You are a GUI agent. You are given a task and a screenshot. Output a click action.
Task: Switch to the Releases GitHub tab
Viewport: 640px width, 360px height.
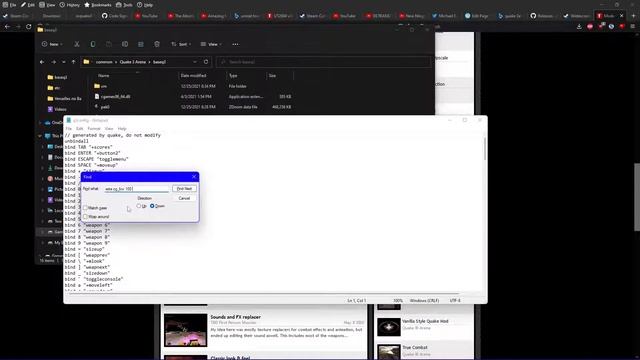tap(542, 16)
